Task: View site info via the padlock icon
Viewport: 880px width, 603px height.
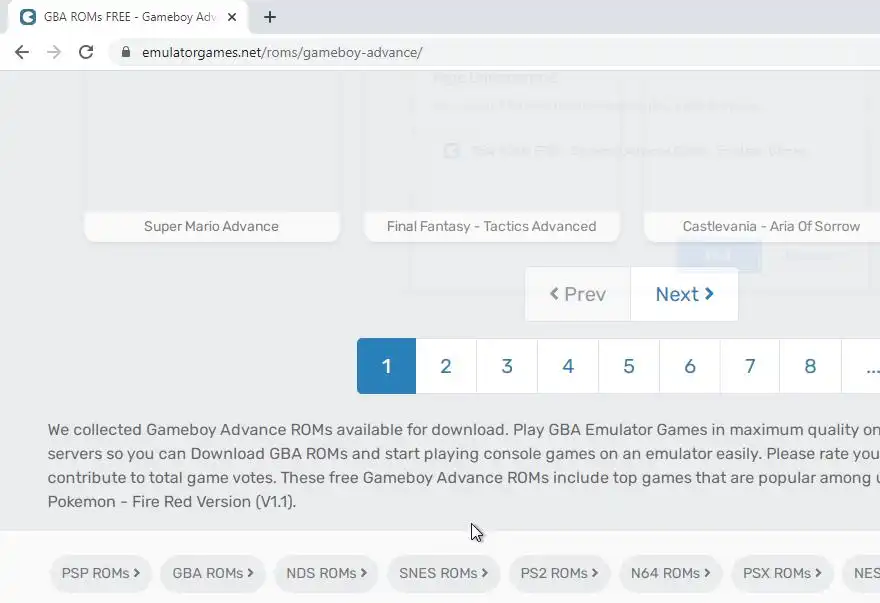Action: coord(126,52)
